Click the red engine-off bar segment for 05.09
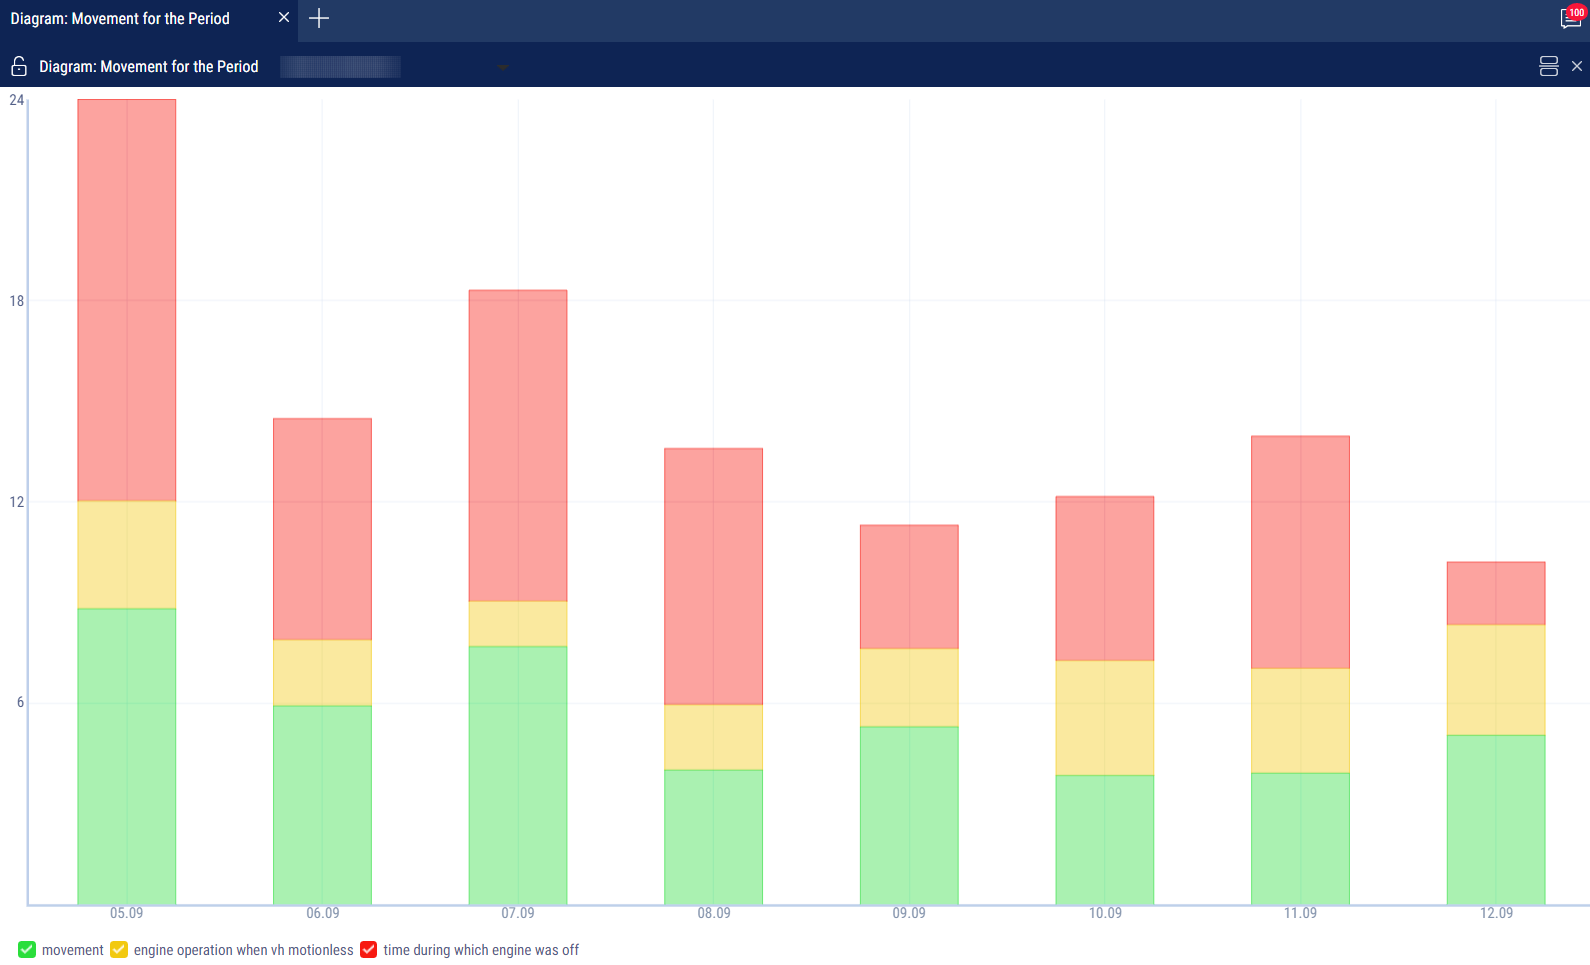 point(127,300)
